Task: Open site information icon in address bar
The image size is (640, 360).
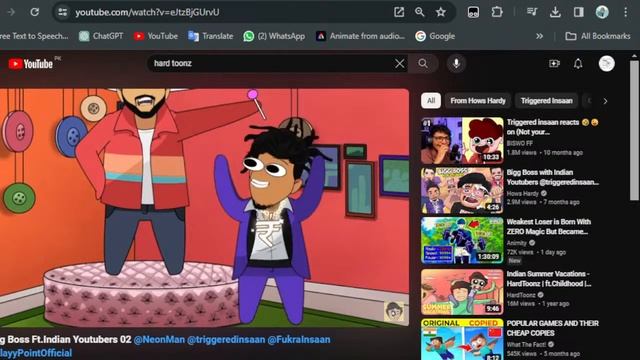Action: click(x=62, y=12)
